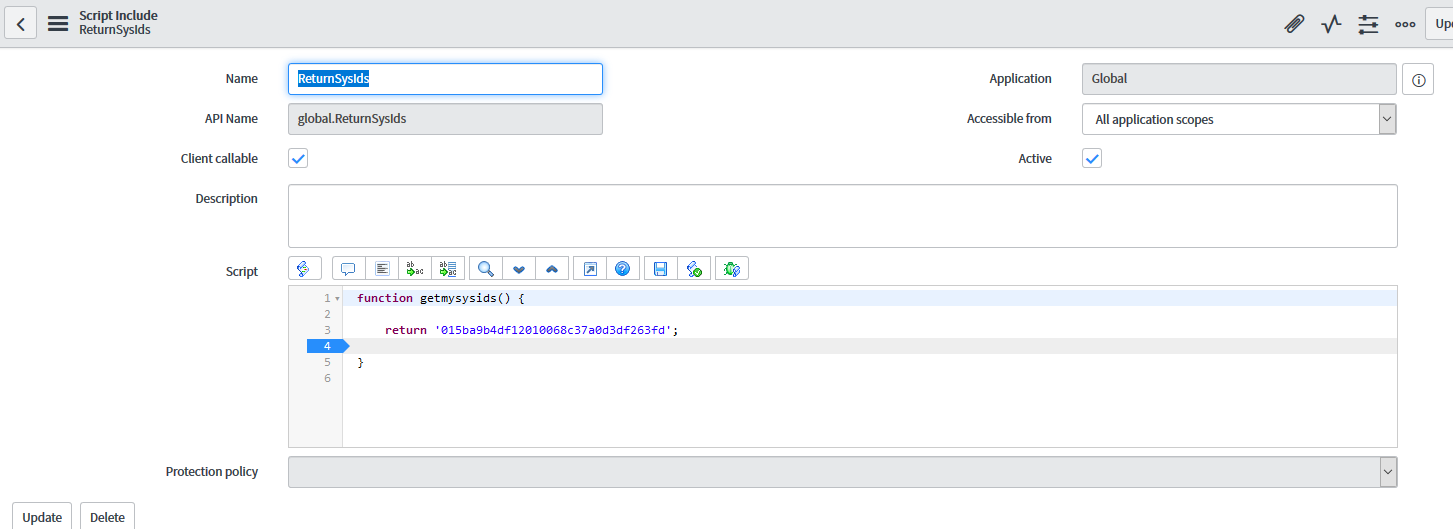Open the Protection policy dropdown
The width and height of the screenshot is (1453, 529).
[x=841, y=472]
